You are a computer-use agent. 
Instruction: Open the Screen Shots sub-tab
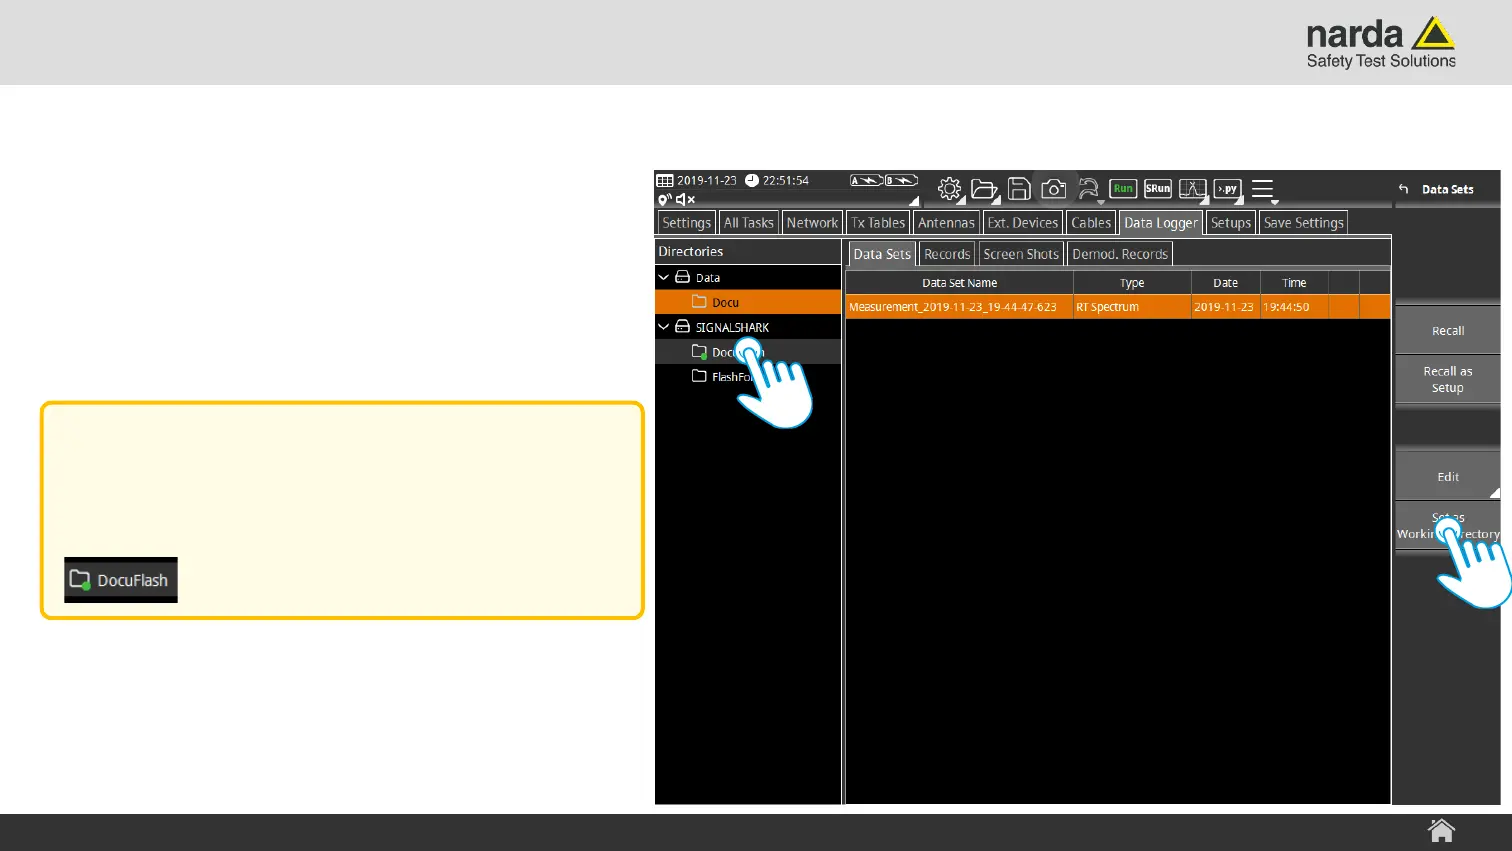[x=1021, y=254]
